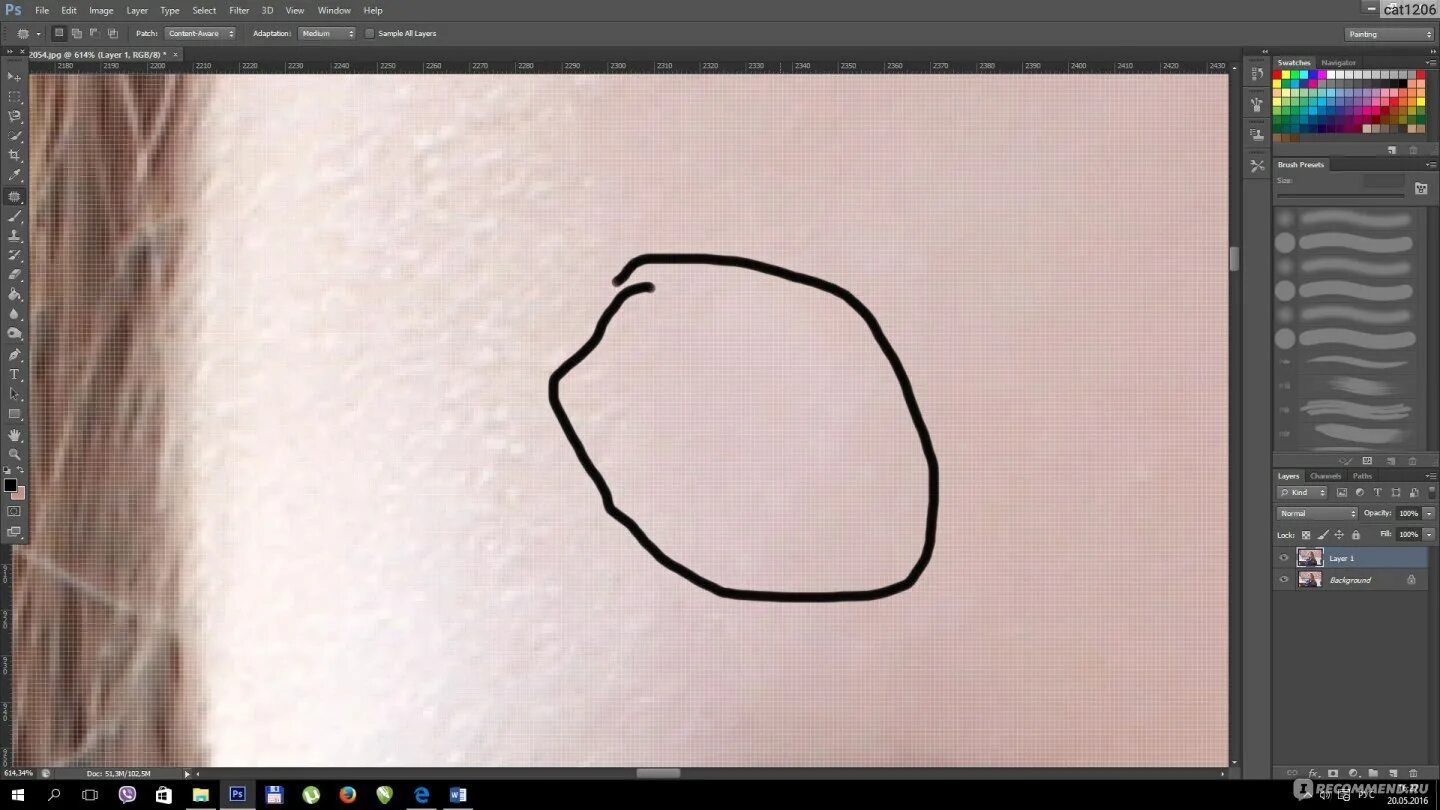Open Normal blend mode dropdown
The image size is (1440, 810).
[1317, 513]
